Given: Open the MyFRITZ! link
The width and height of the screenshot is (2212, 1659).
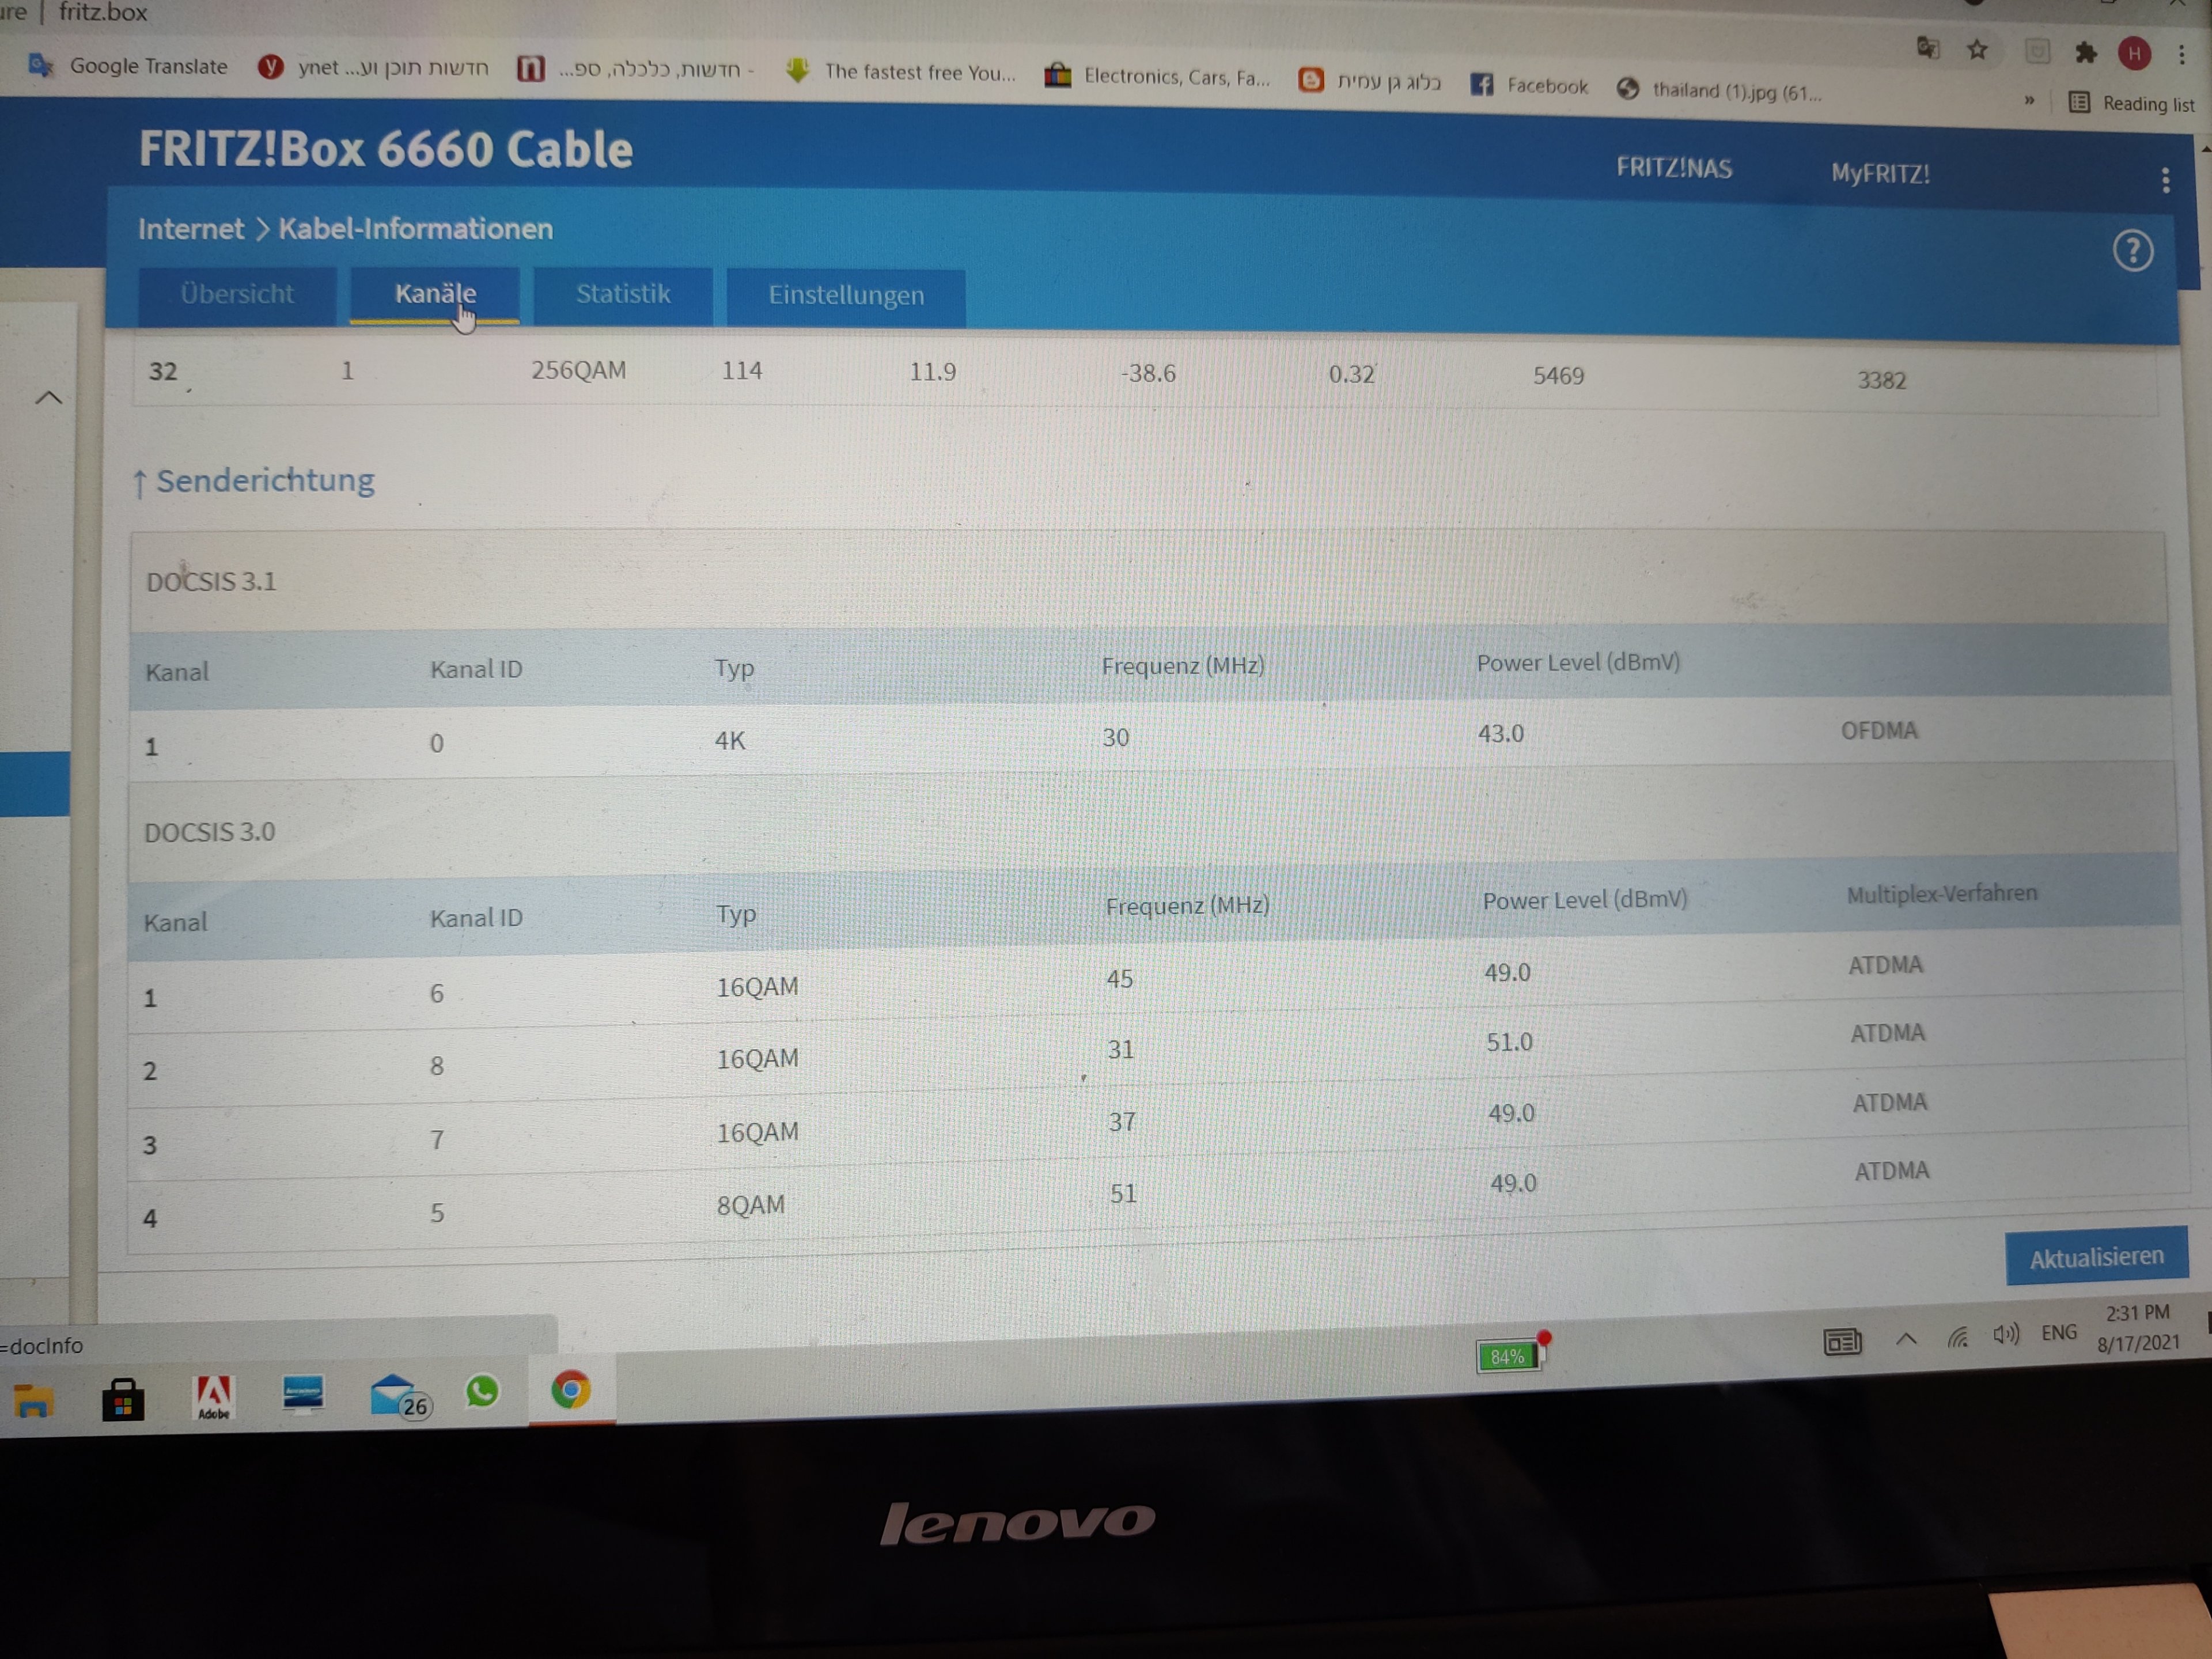Looking at the screenshot, I should coord(1880,174).
